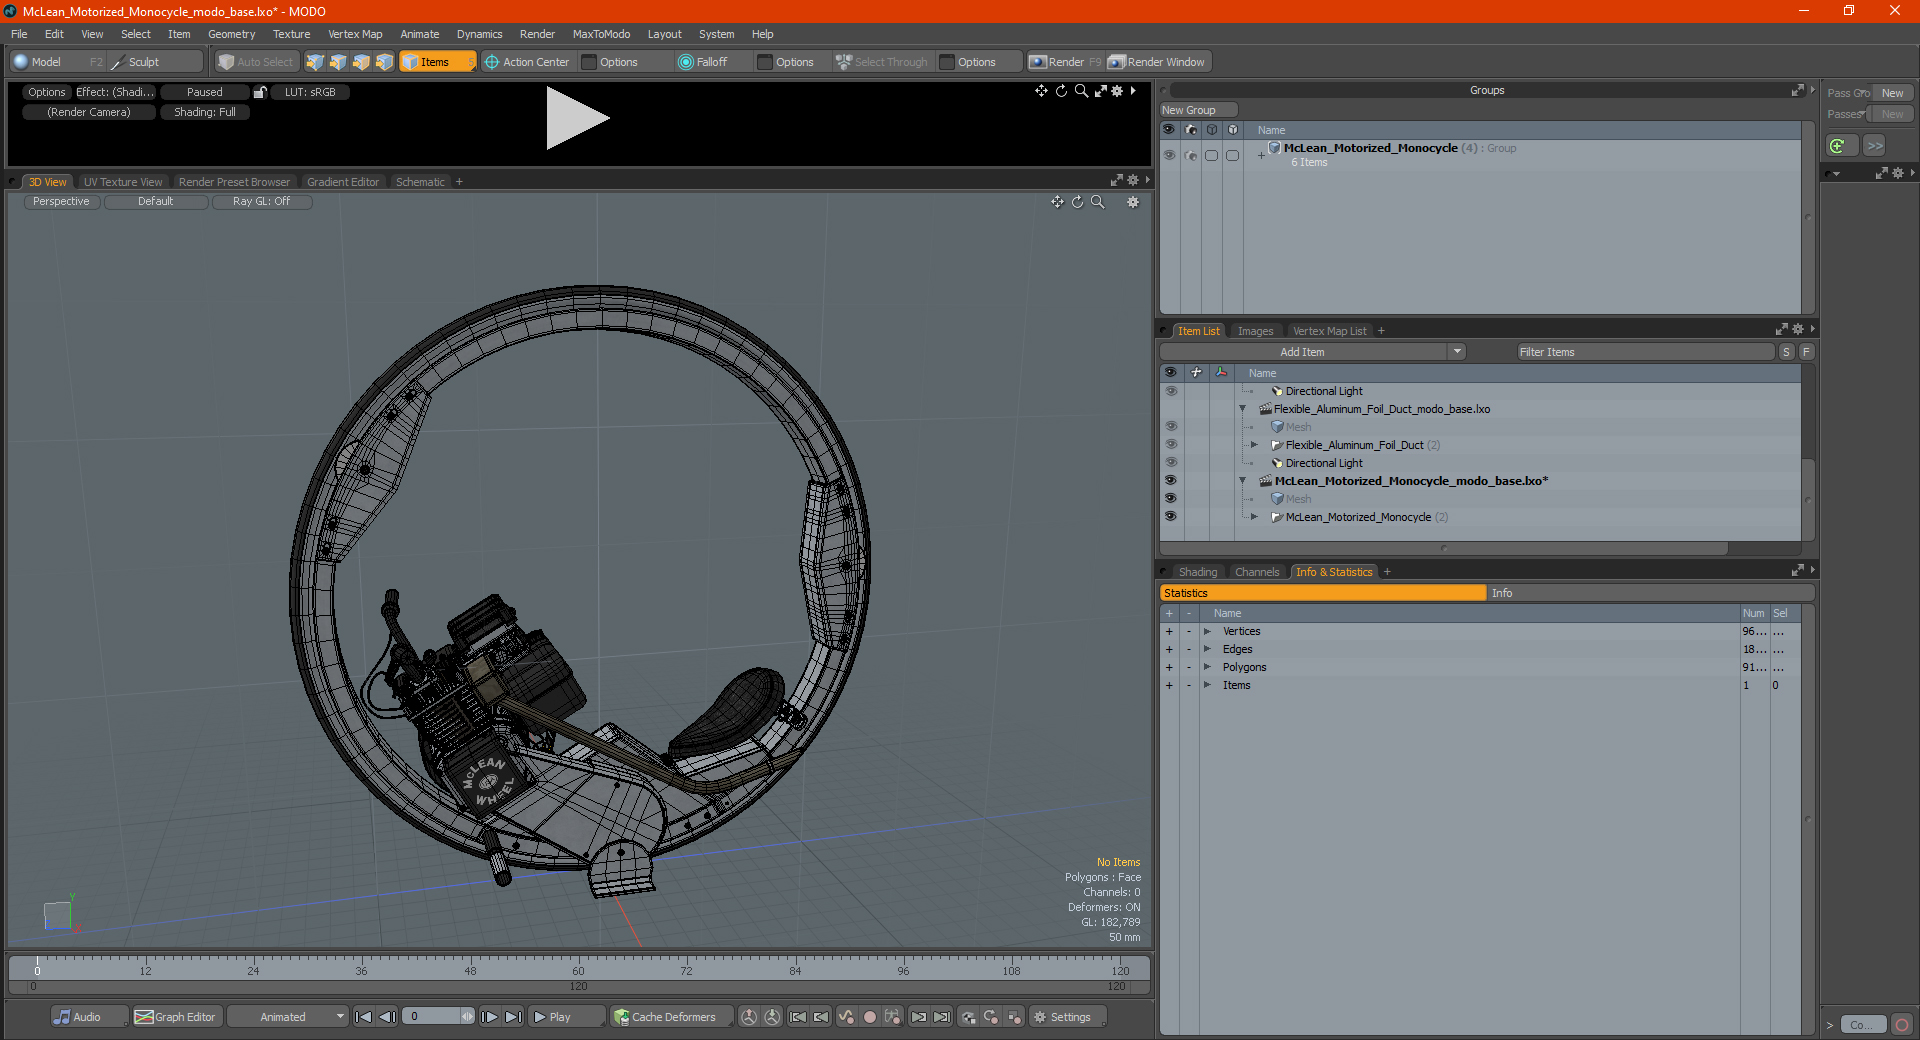This screenshot has height=1040, width=1920.
Task: Click the Shading: Full button
Action: pyautogui.click(x=205, y=112)
